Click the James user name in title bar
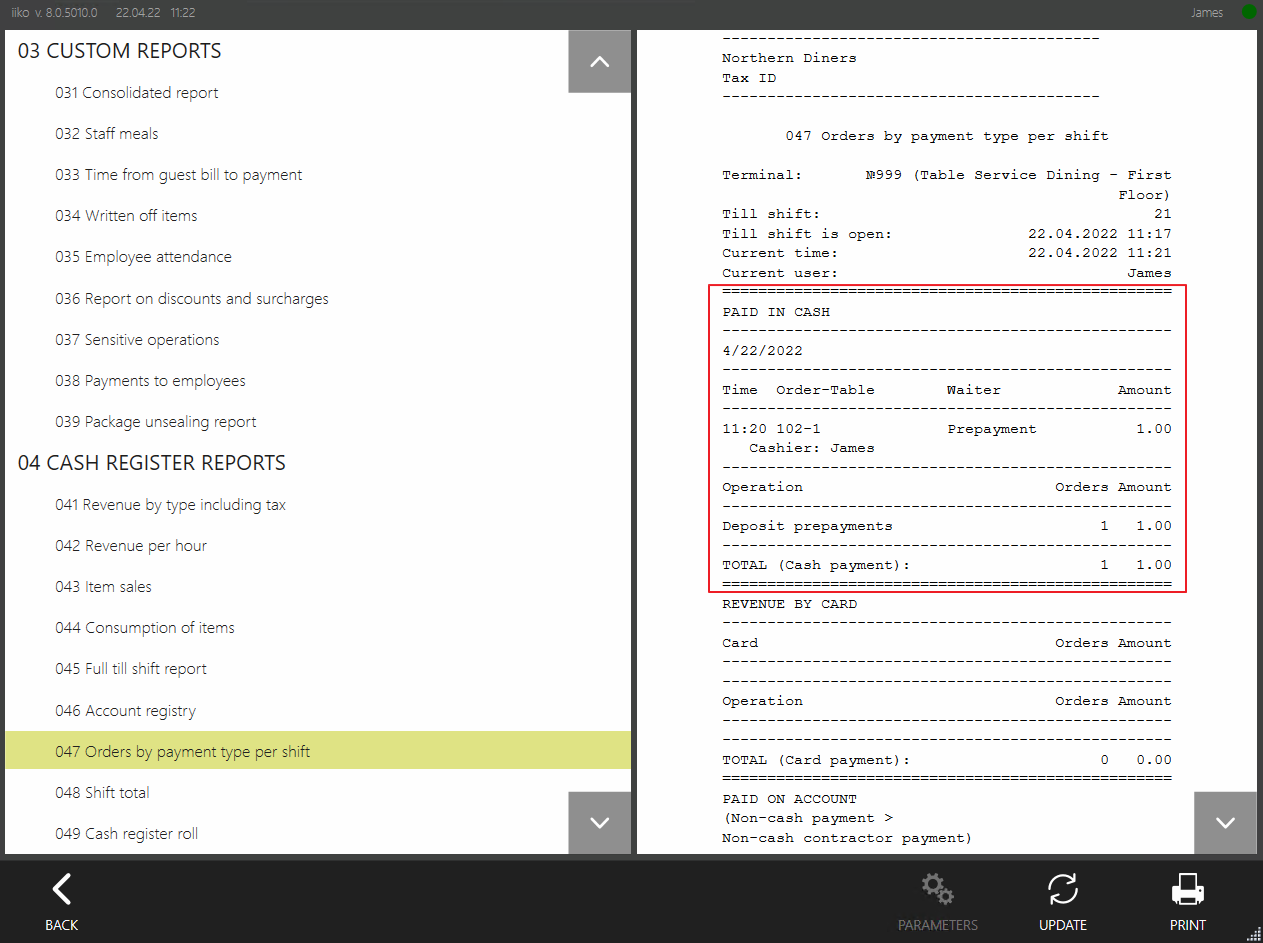1263x943 pixels. pos(1207,13)
